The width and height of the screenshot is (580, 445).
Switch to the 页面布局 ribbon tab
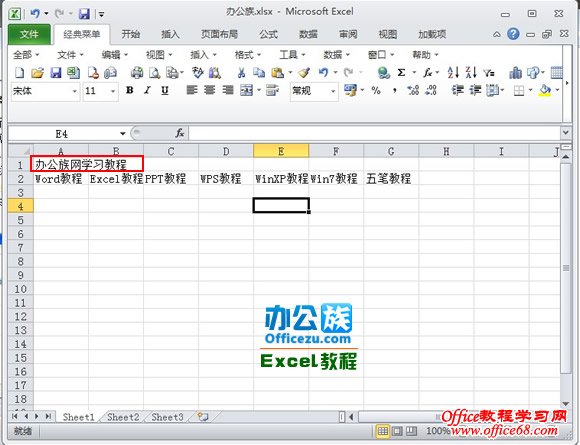pyautogui.click(x=219, y=34)
